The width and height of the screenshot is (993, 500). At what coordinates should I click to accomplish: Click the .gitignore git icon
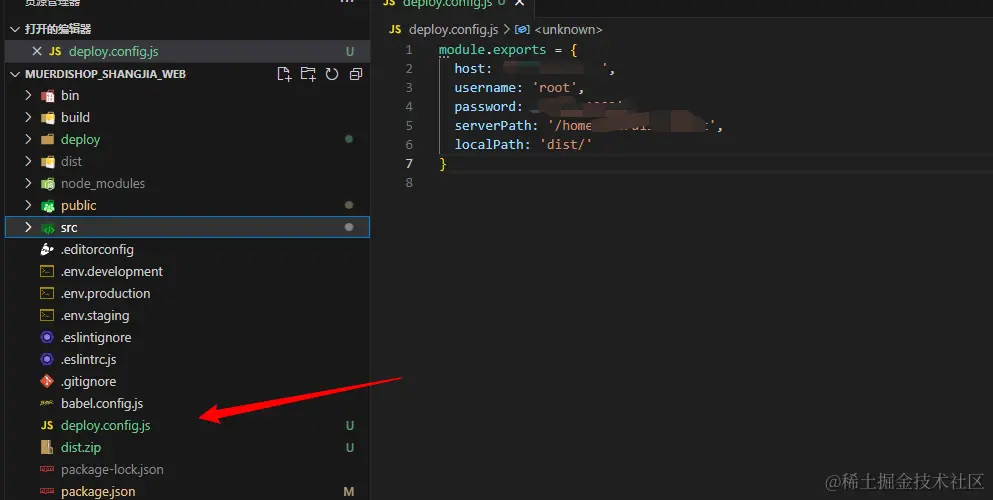point(47,382)
